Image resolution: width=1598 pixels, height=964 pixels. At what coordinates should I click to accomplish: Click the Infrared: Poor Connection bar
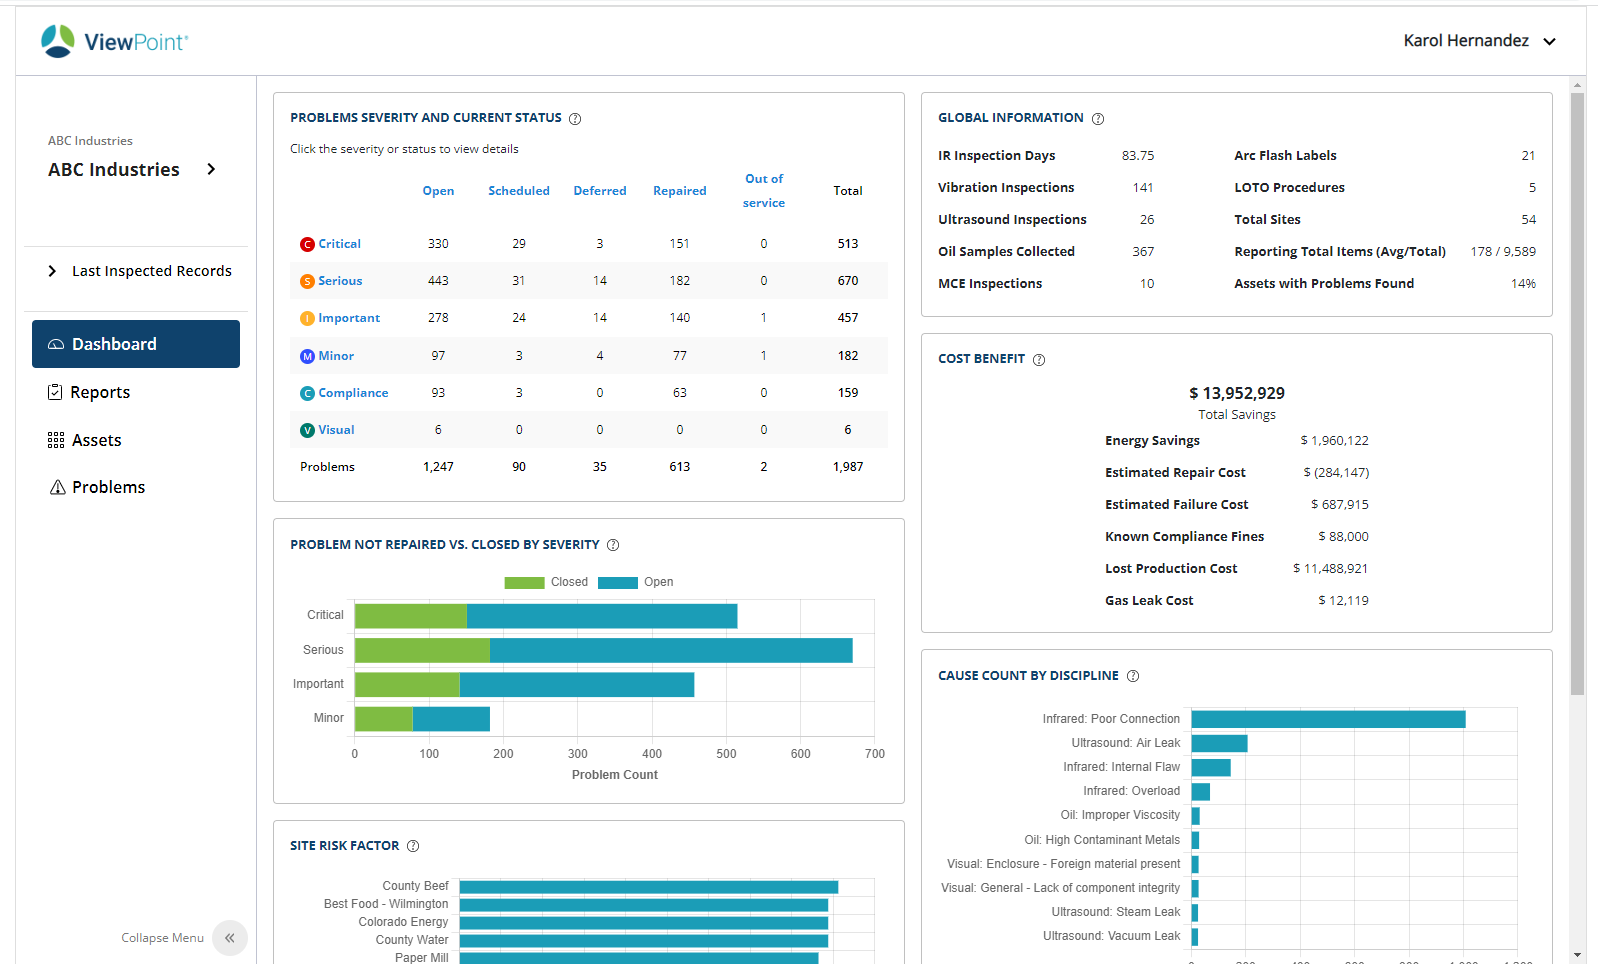1327,719
